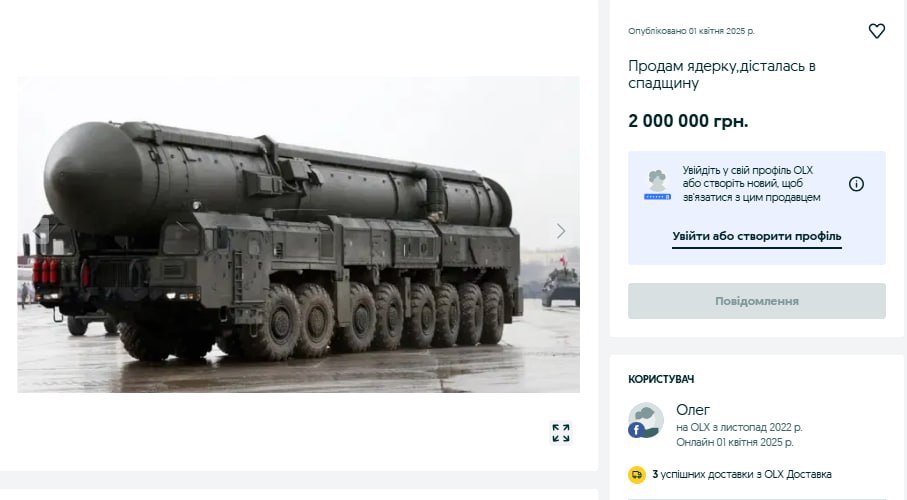Click the Facebook badge on seller avatar
Screen dimensions: 907x500
pos(636,430)
